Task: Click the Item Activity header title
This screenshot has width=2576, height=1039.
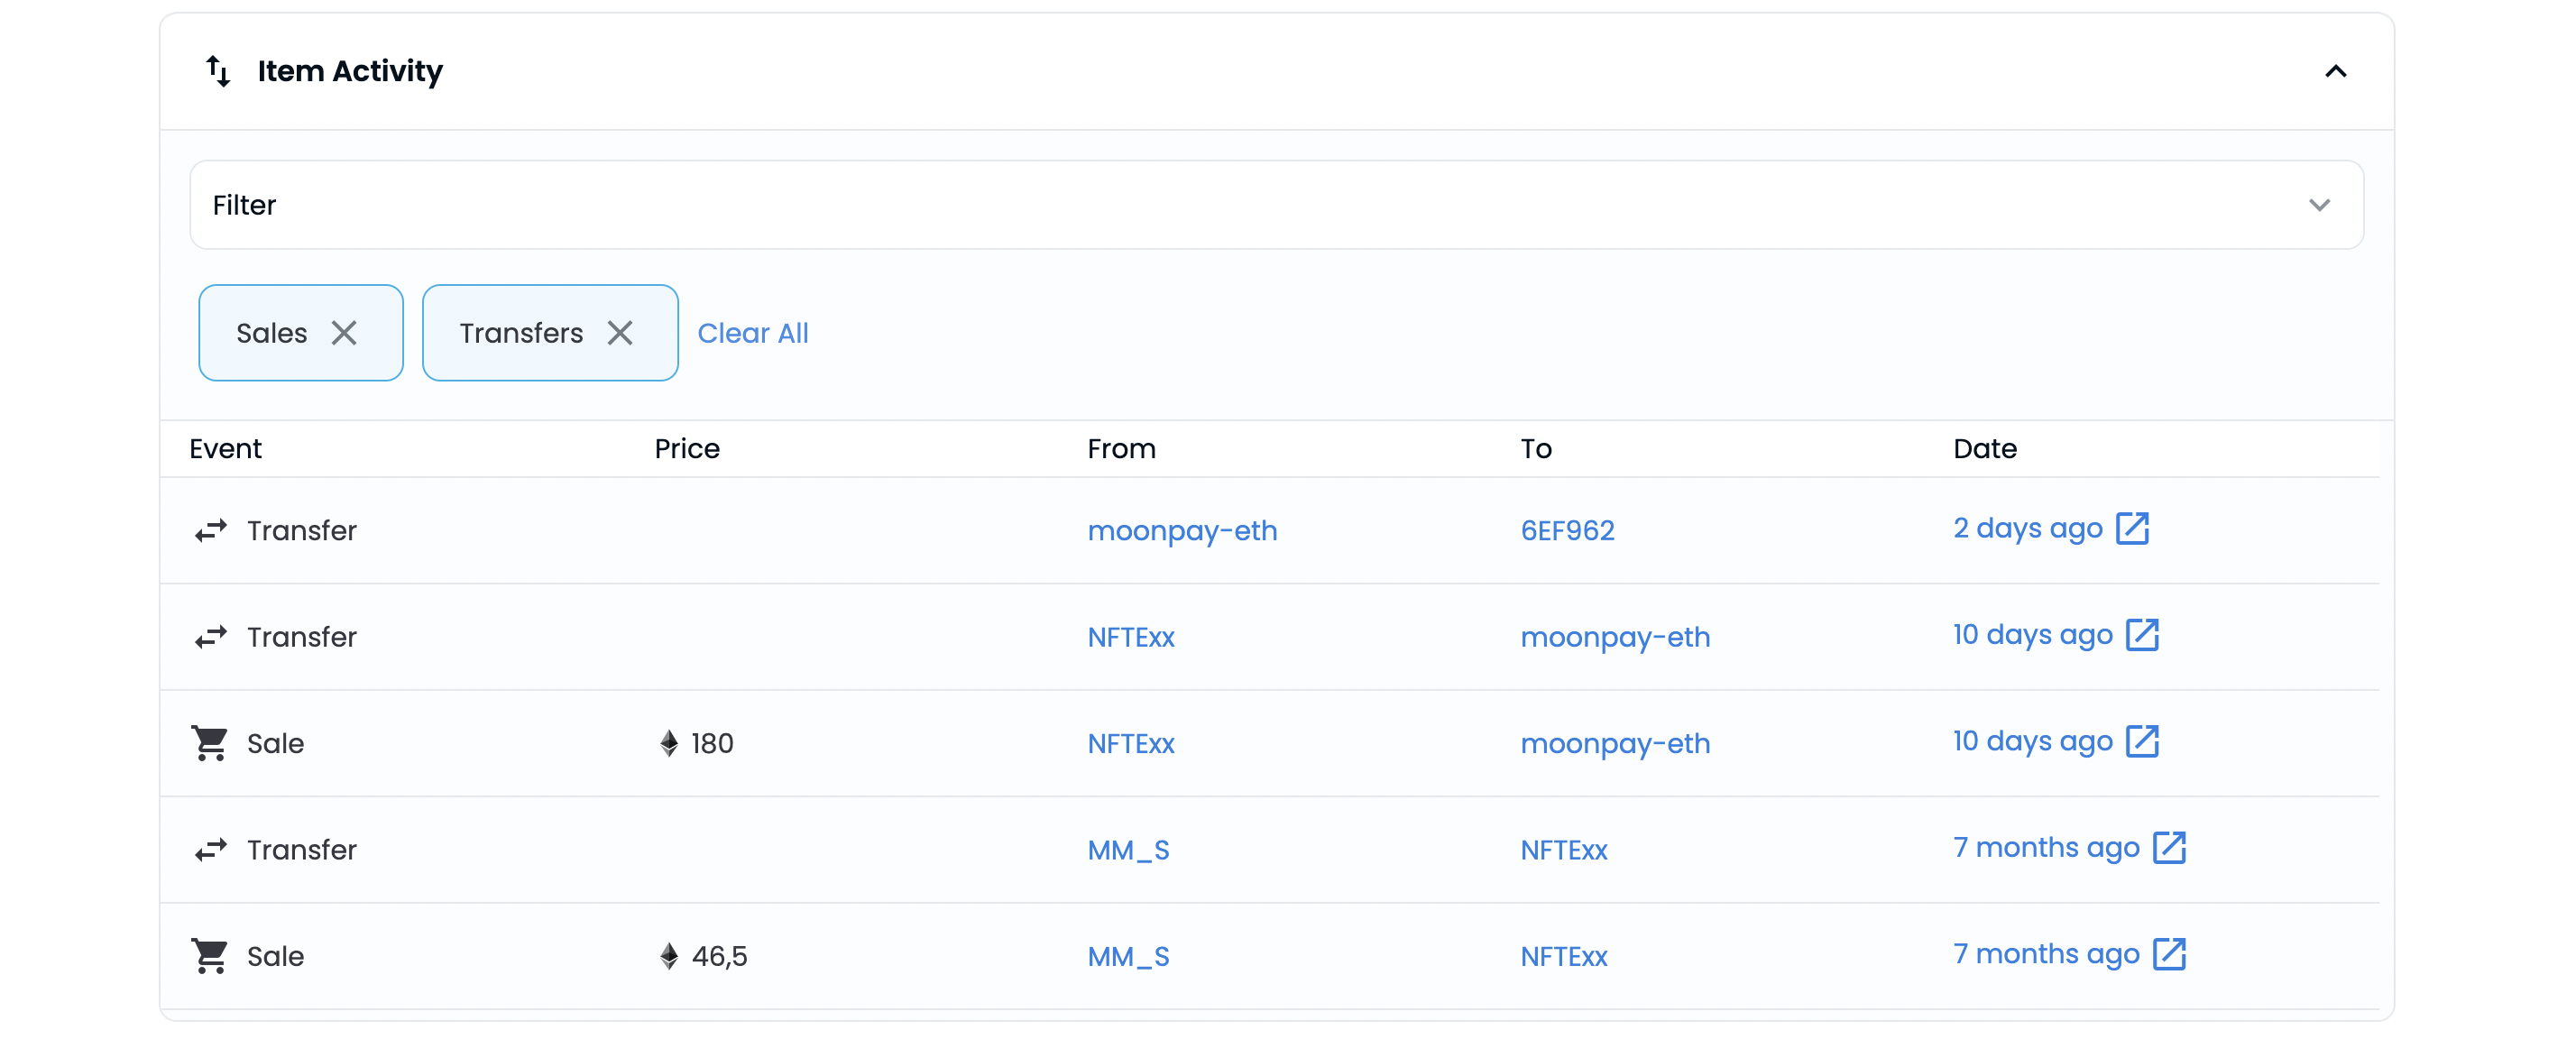Action: pos(349,71)
